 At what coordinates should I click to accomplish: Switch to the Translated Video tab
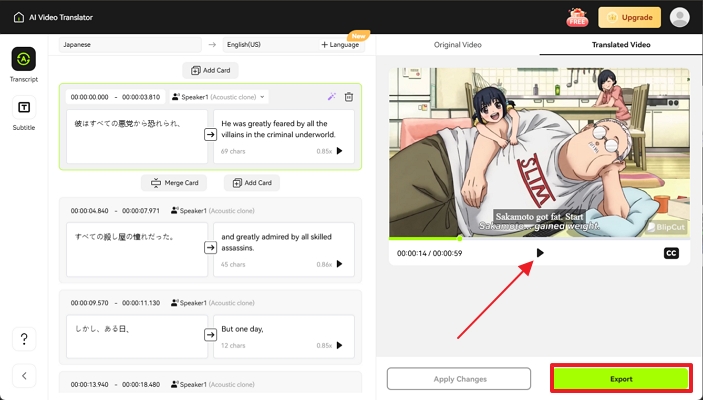point(621,45)
